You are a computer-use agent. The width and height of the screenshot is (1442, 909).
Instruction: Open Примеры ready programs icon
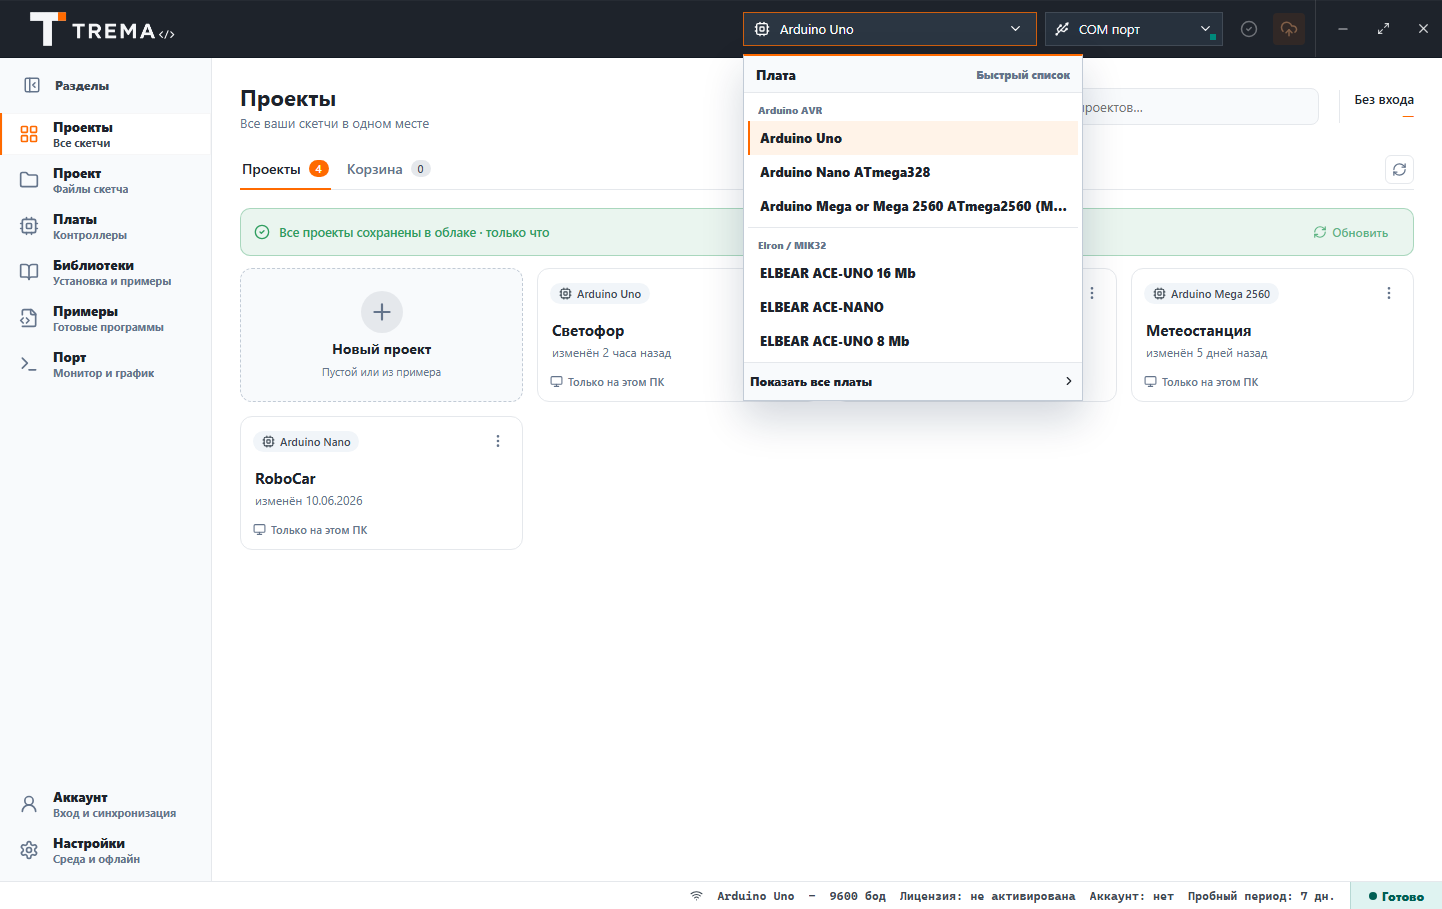tap(29, 318)
